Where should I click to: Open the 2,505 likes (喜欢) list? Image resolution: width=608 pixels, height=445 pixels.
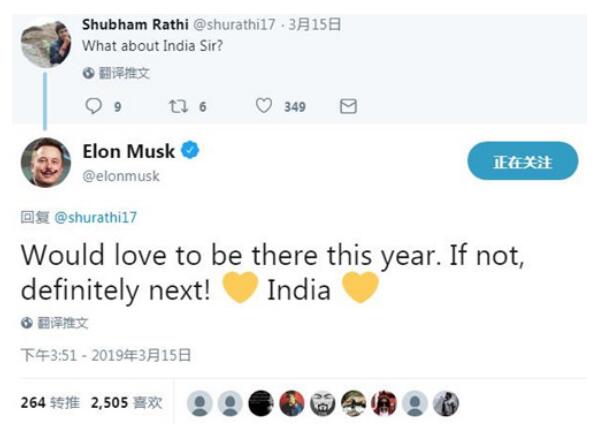pos(125,402)
